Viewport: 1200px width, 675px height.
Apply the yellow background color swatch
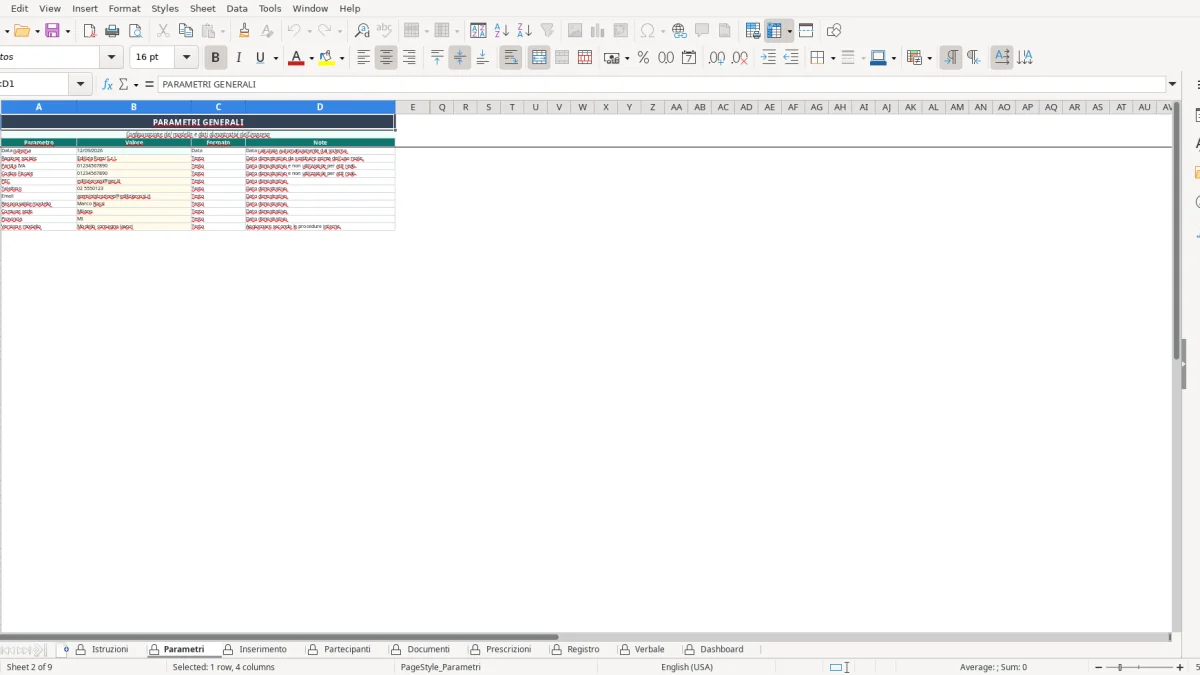[x=326, y=58]
